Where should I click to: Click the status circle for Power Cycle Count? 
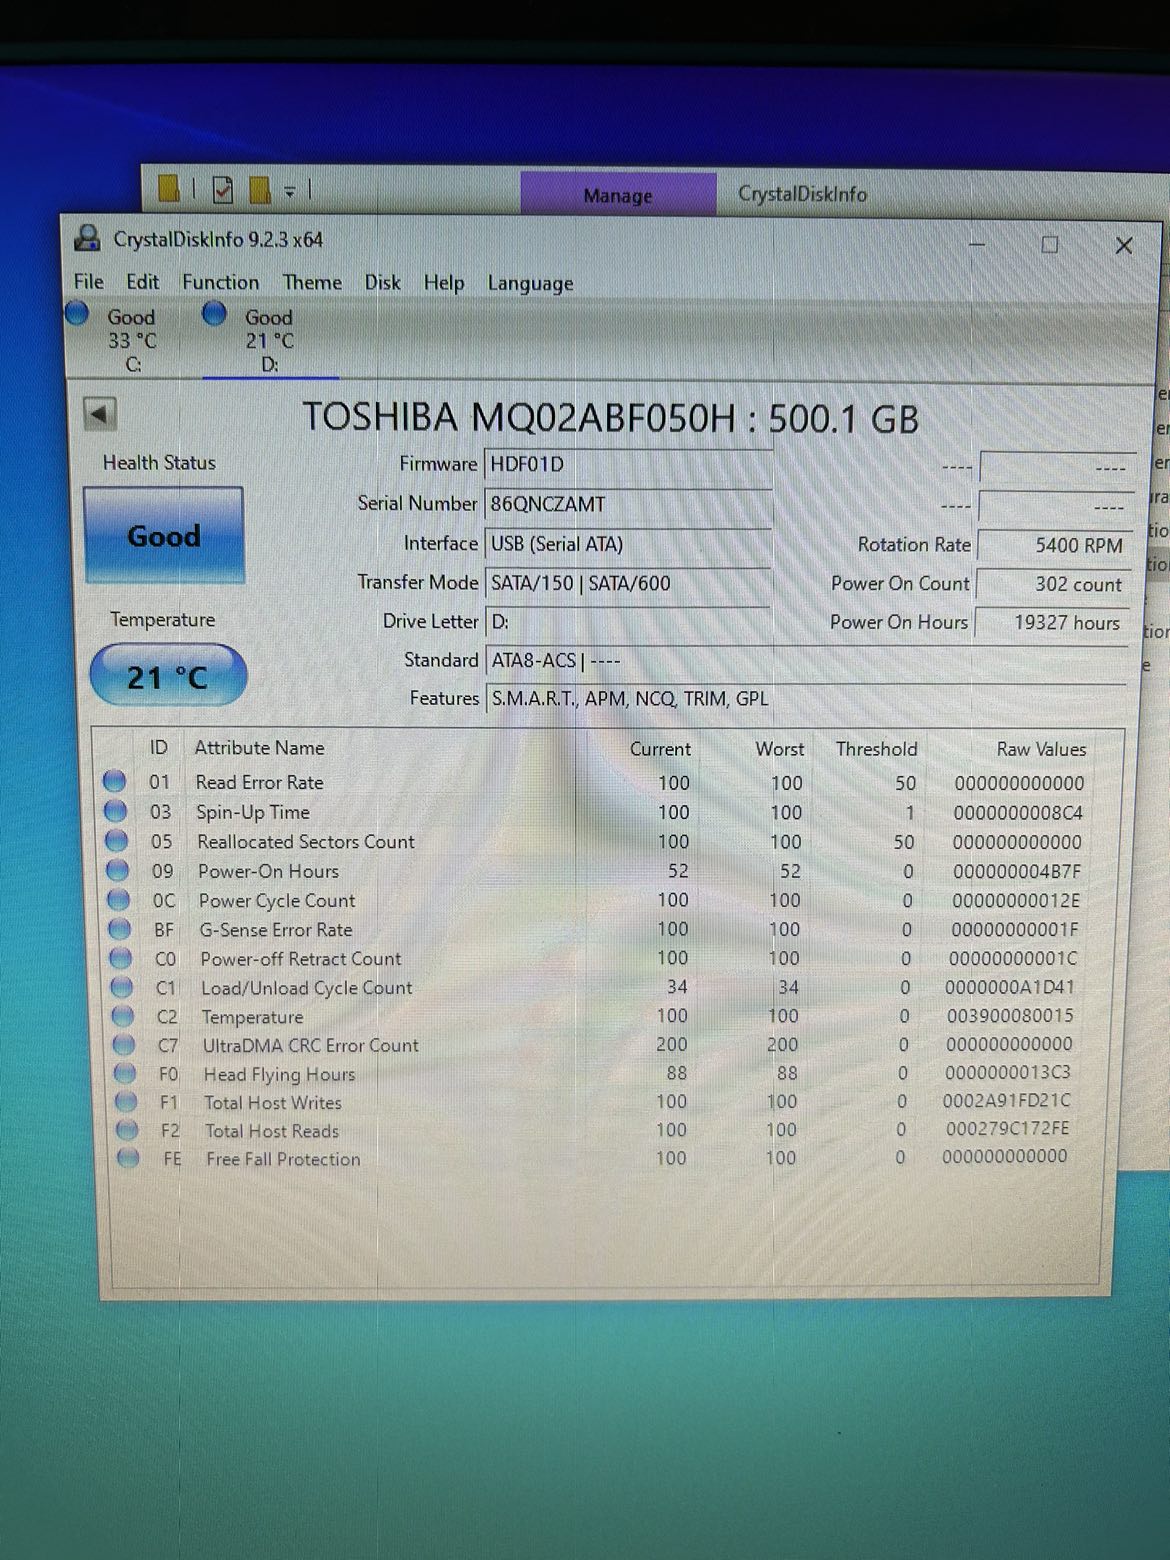[119, 899]
